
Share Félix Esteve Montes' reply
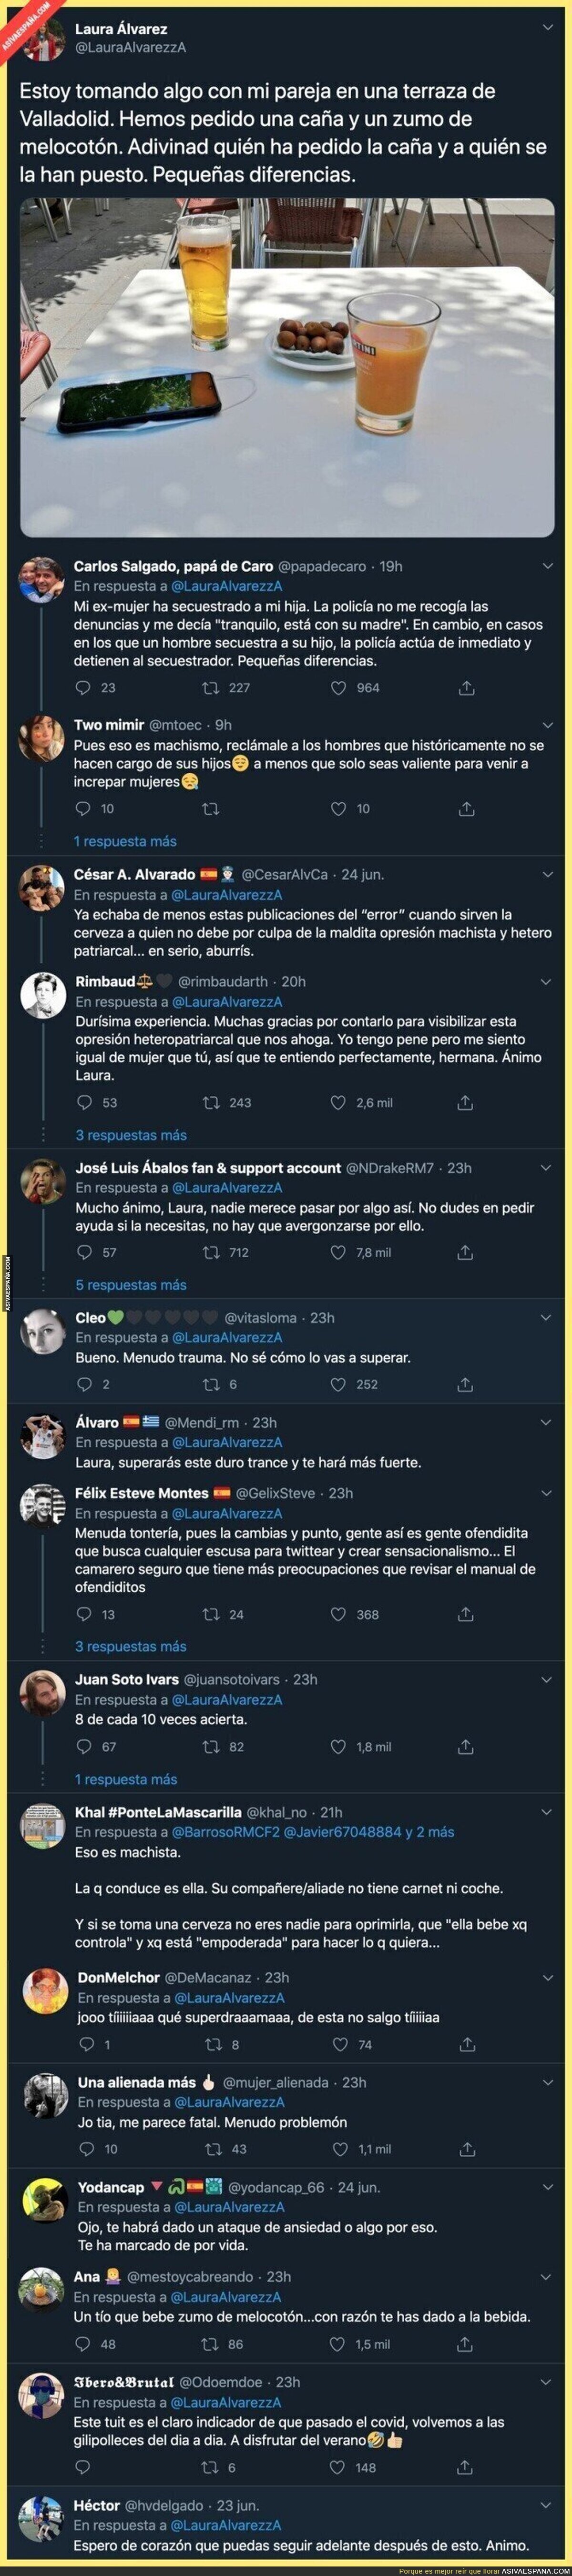[x=465, y=1614]
